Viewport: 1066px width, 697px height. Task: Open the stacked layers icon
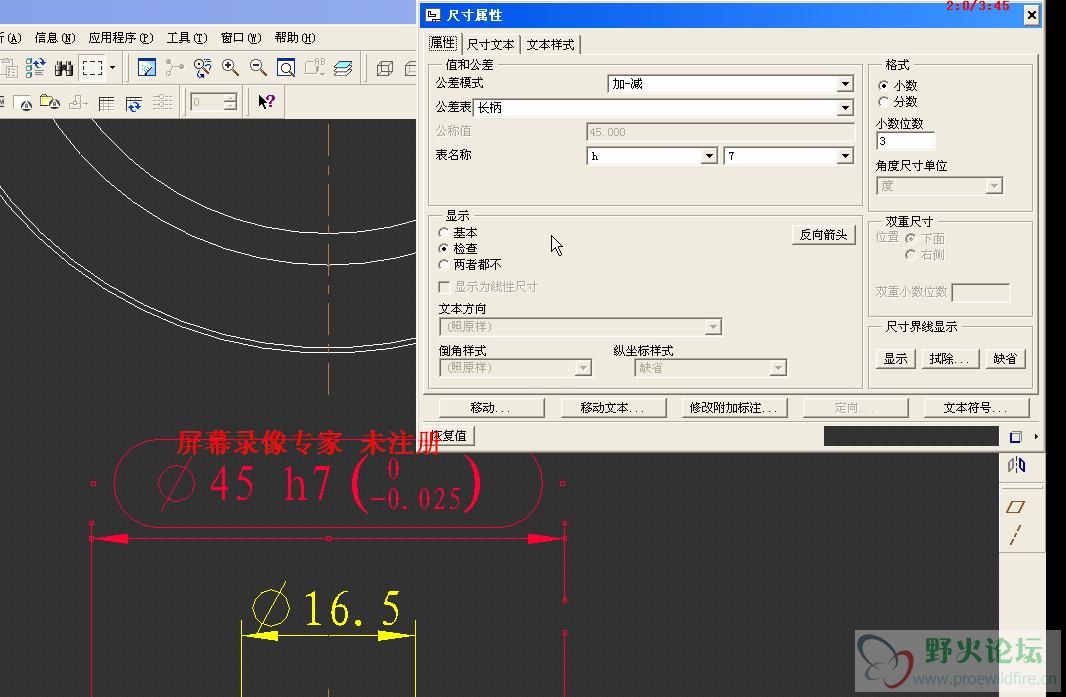343,68
